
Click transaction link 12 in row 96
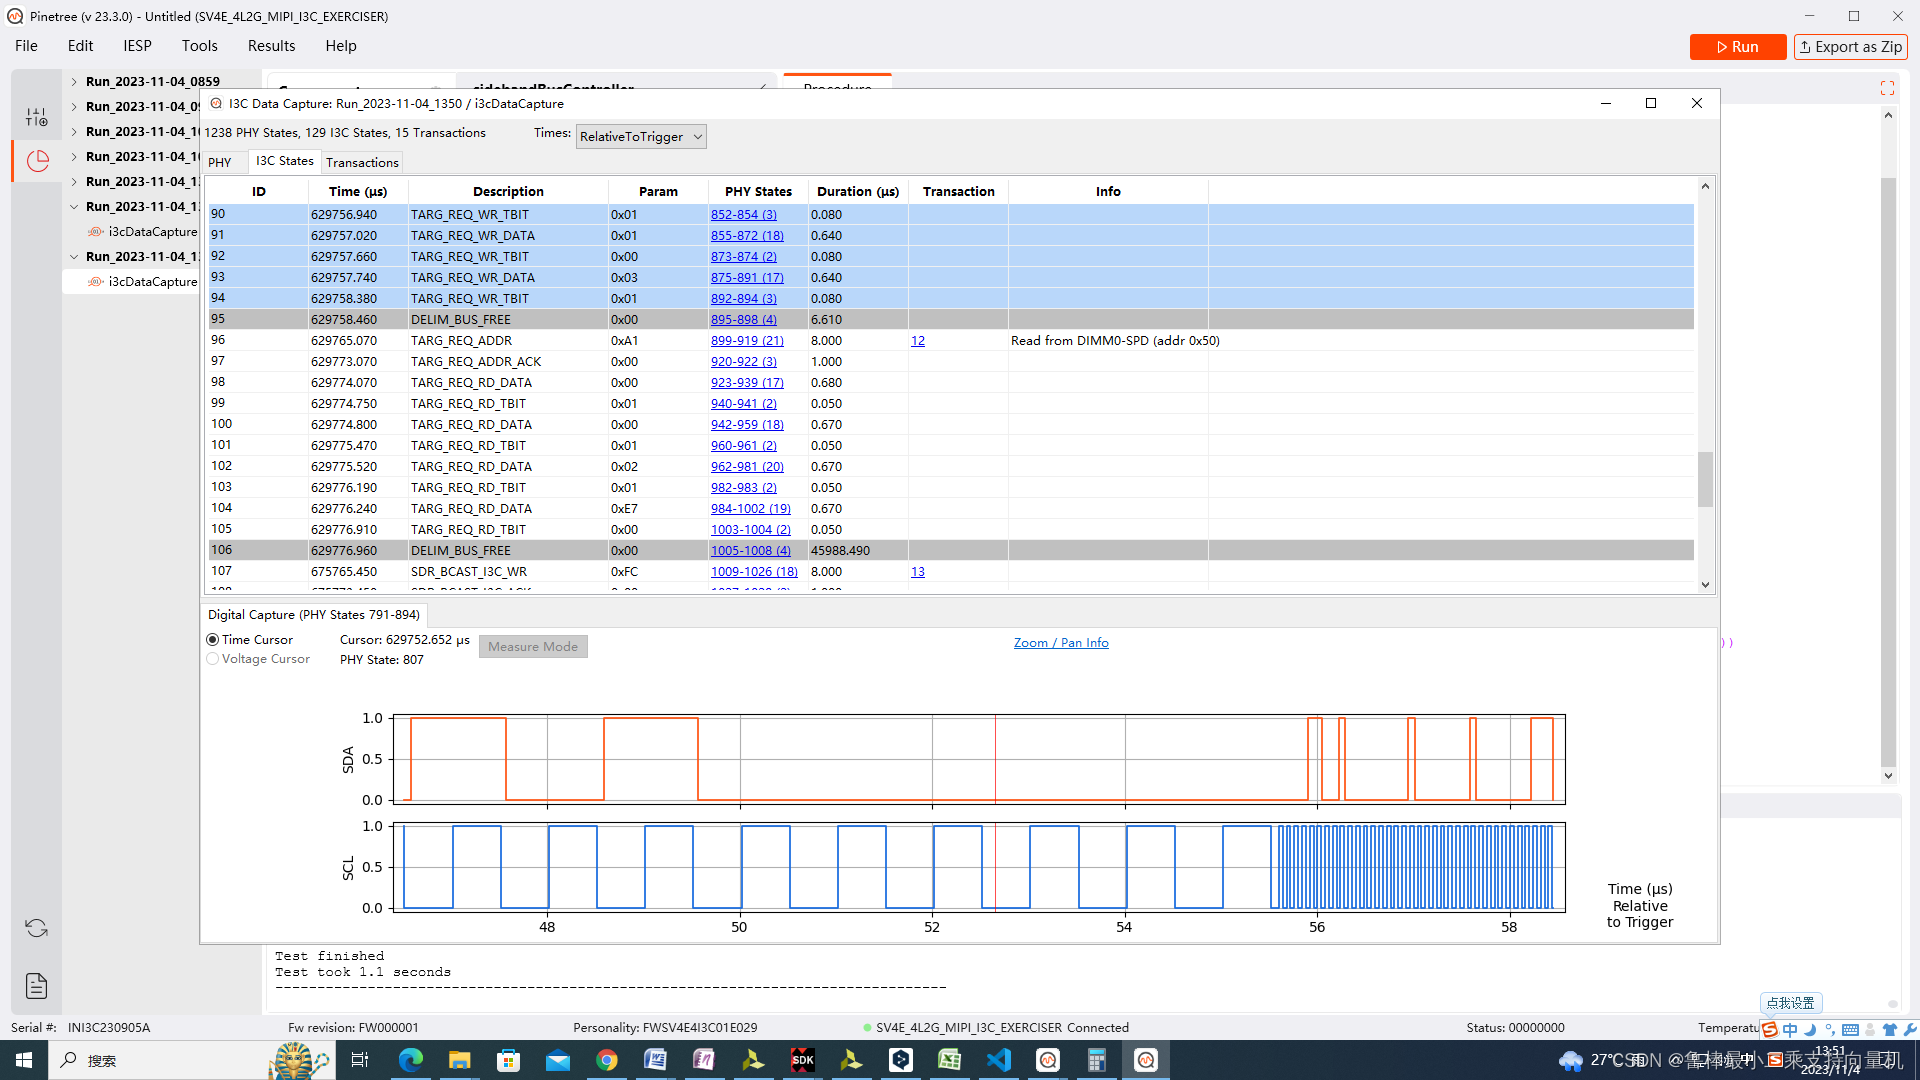tap(918, 340)
